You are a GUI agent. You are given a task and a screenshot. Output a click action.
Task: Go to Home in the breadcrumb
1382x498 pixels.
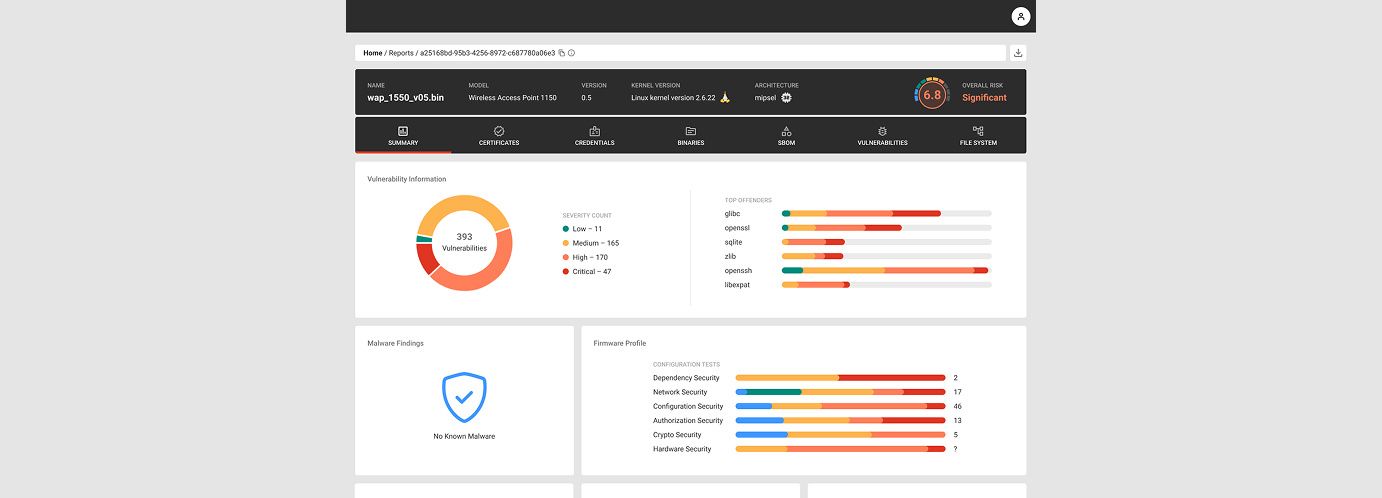click(372, 53)
